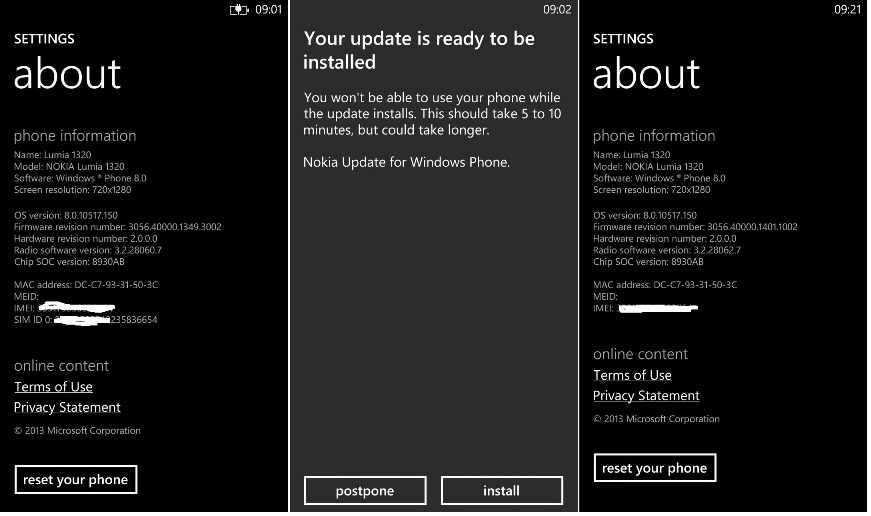Open Privacy Statement link on 09:01 screen
The width and height of the screenshot is (871, 516).
click(67, 407)
